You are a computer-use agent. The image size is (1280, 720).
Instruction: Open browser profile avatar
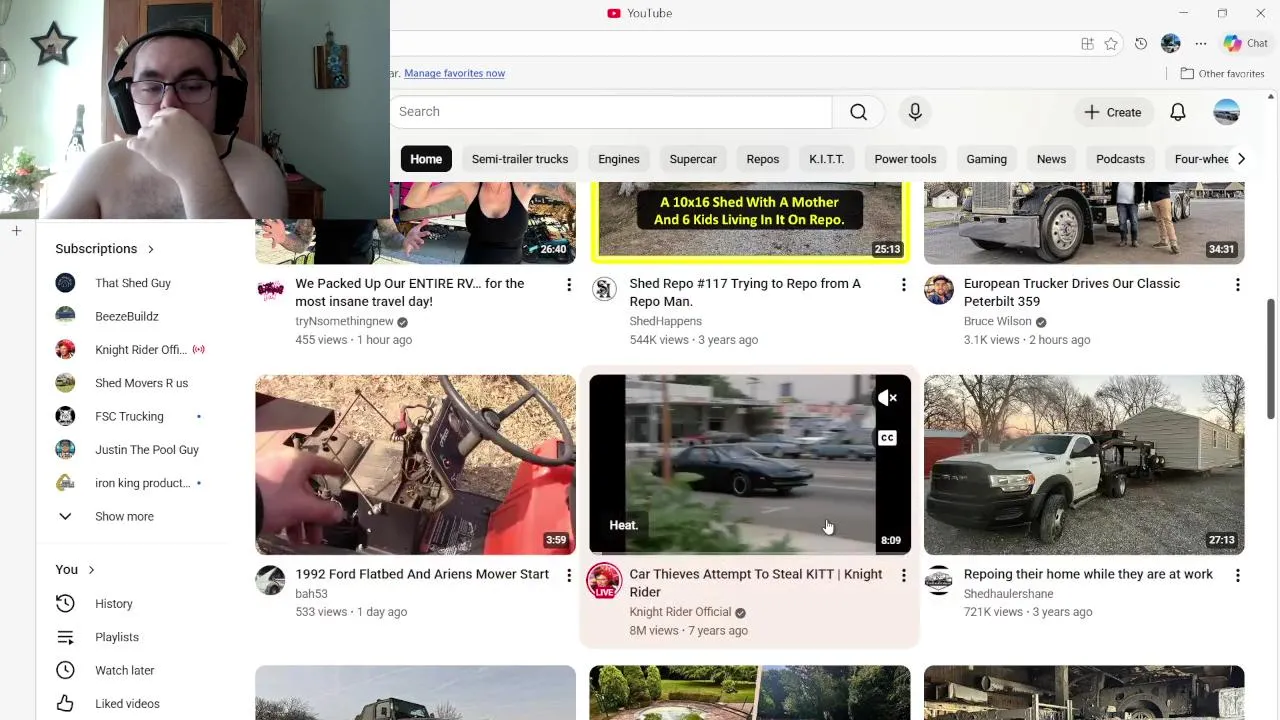[1171, 44]
